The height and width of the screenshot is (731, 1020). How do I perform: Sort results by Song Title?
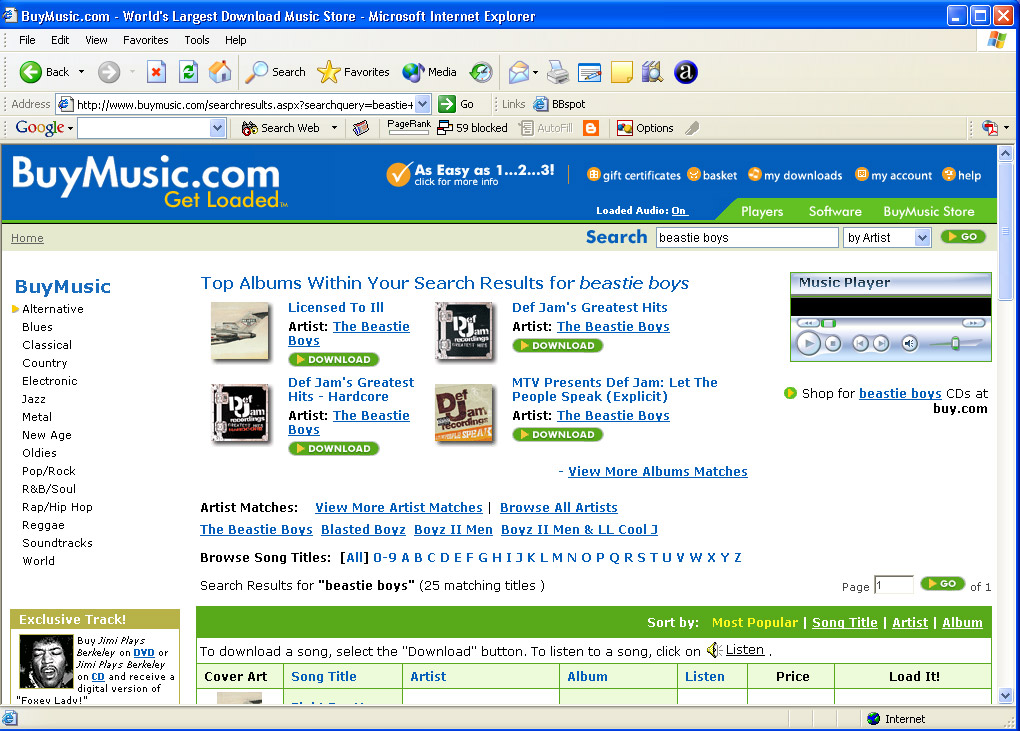click(844, 622)
